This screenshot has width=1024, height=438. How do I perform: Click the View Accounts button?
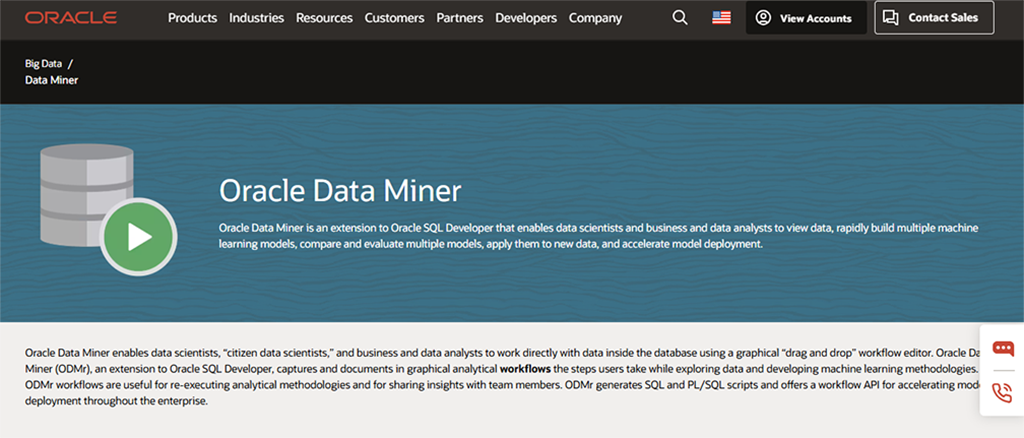coord(807,18)
